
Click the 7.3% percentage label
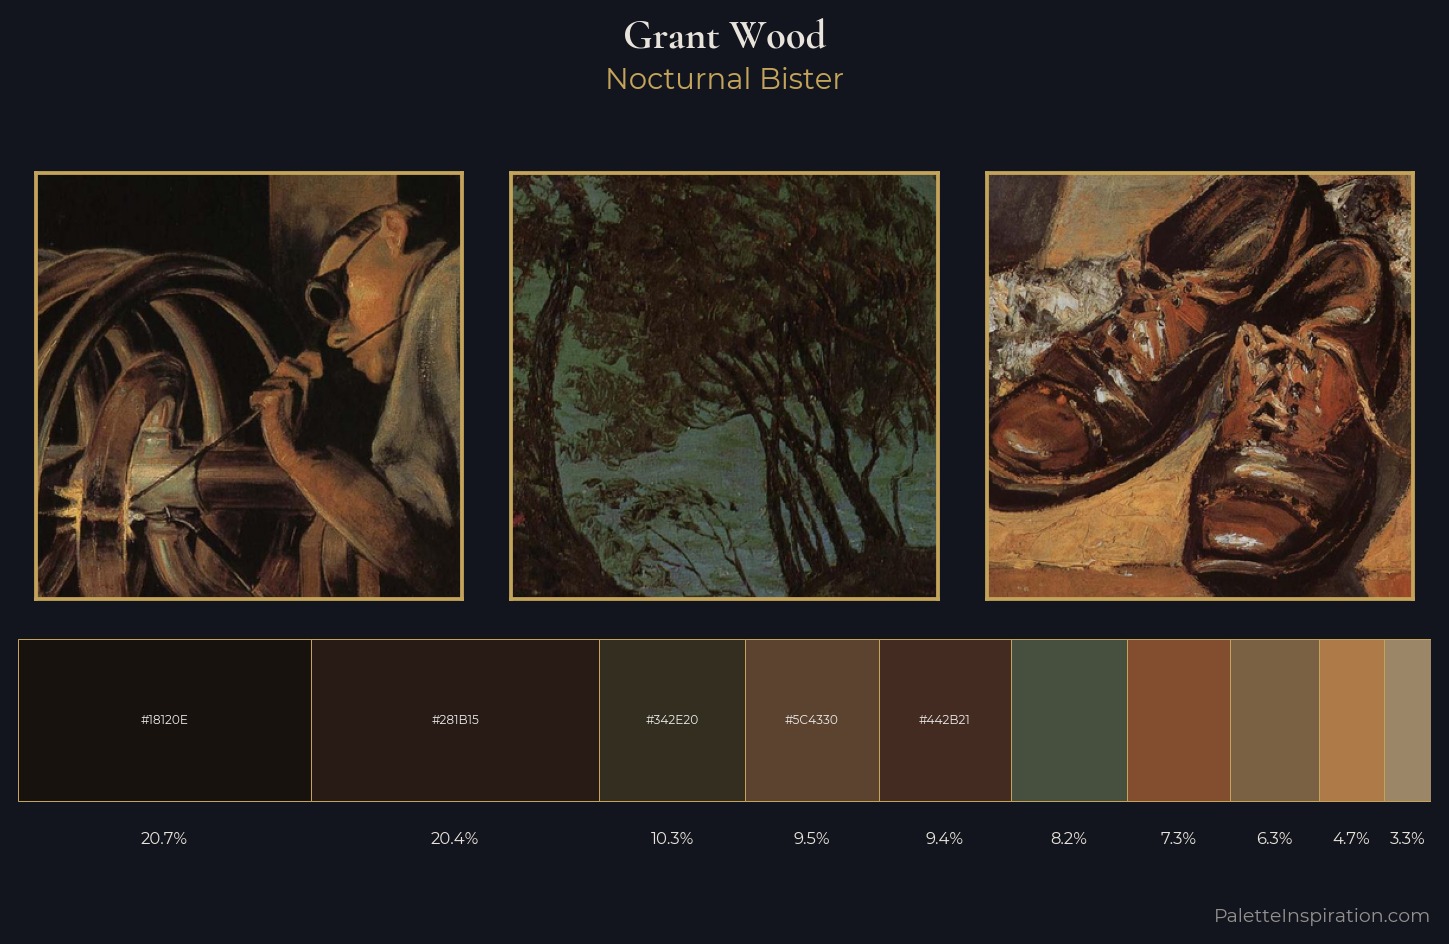[x=1178, y=838]
